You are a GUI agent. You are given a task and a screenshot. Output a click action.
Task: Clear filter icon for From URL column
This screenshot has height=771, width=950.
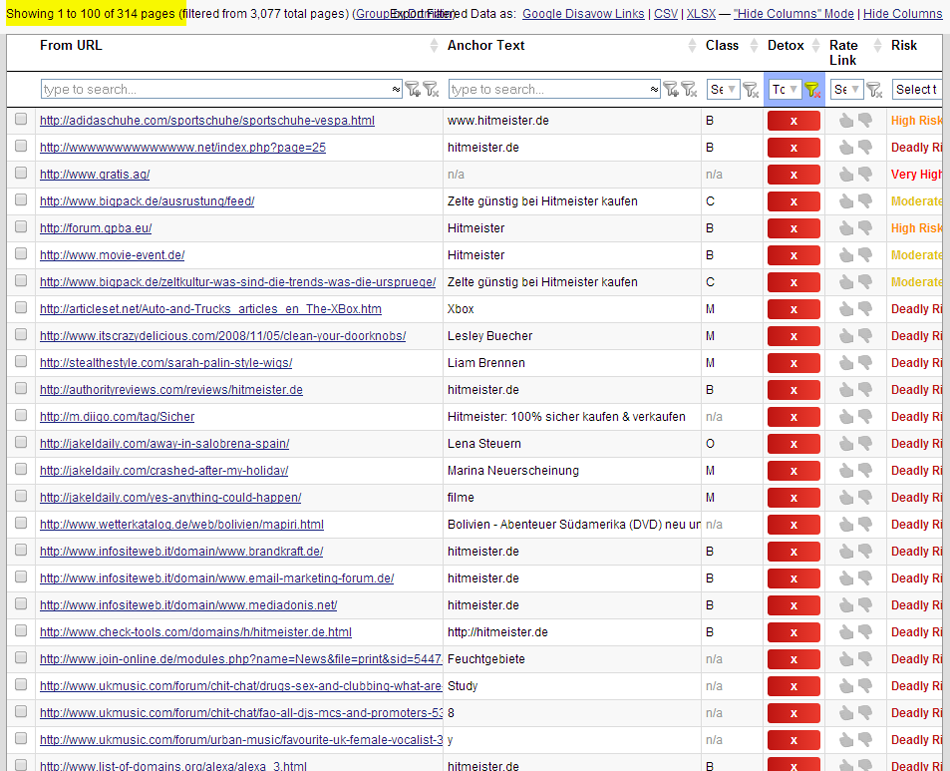click(431, 90)
